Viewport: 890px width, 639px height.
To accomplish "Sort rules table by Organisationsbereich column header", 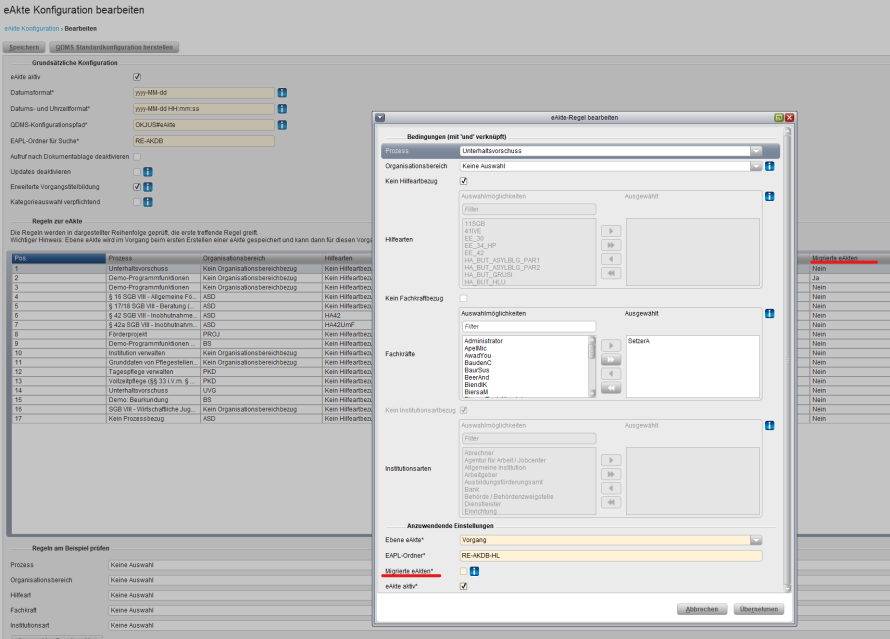I will coord(261,258).
